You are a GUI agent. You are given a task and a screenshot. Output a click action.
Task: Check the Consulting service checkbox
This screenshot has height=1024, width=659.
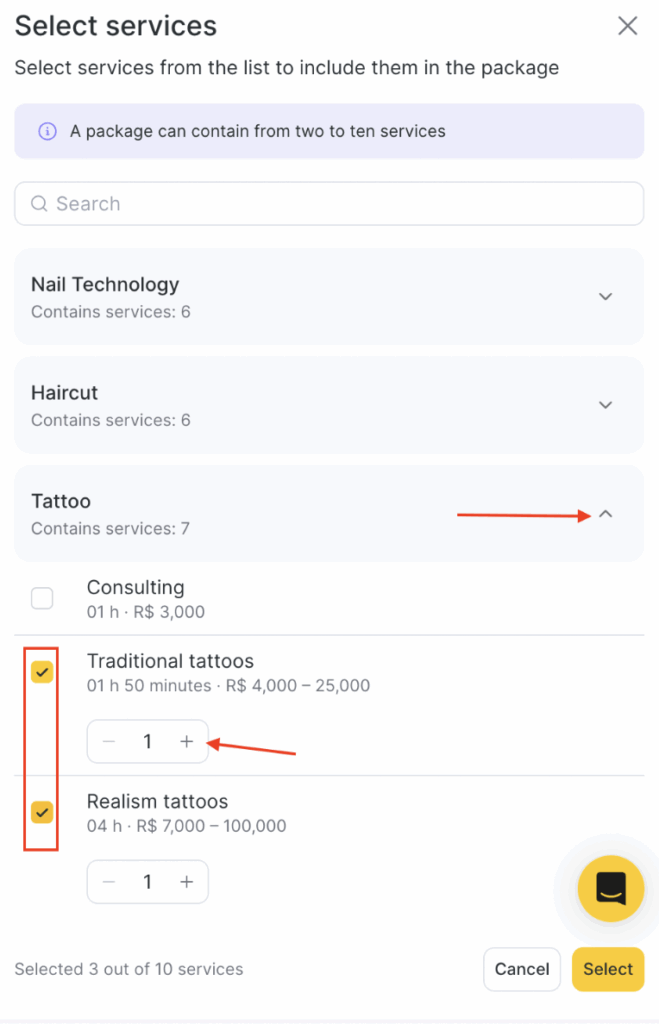(x=42, y=598)
